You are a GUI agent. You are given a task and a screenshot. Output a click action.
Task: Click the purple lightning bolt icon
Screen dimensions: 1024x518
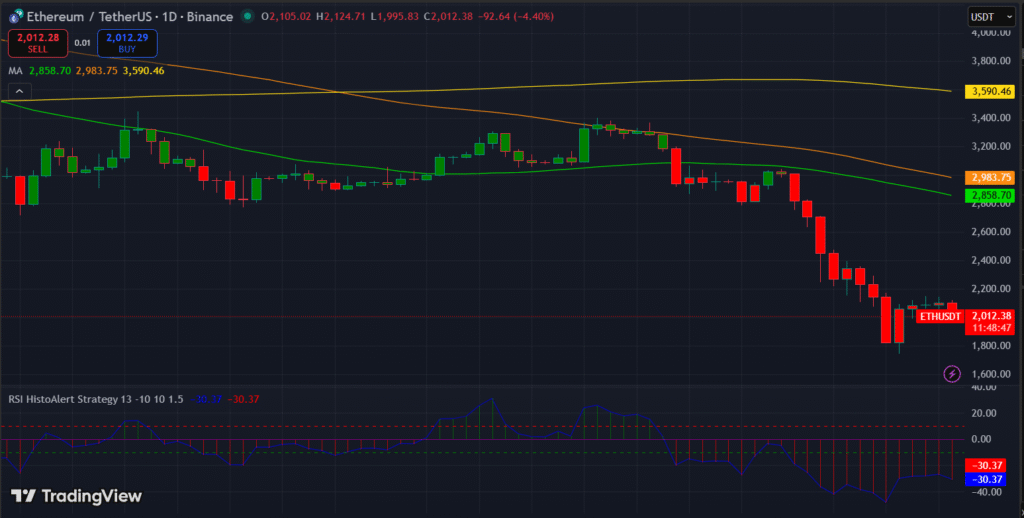[951, 373]
